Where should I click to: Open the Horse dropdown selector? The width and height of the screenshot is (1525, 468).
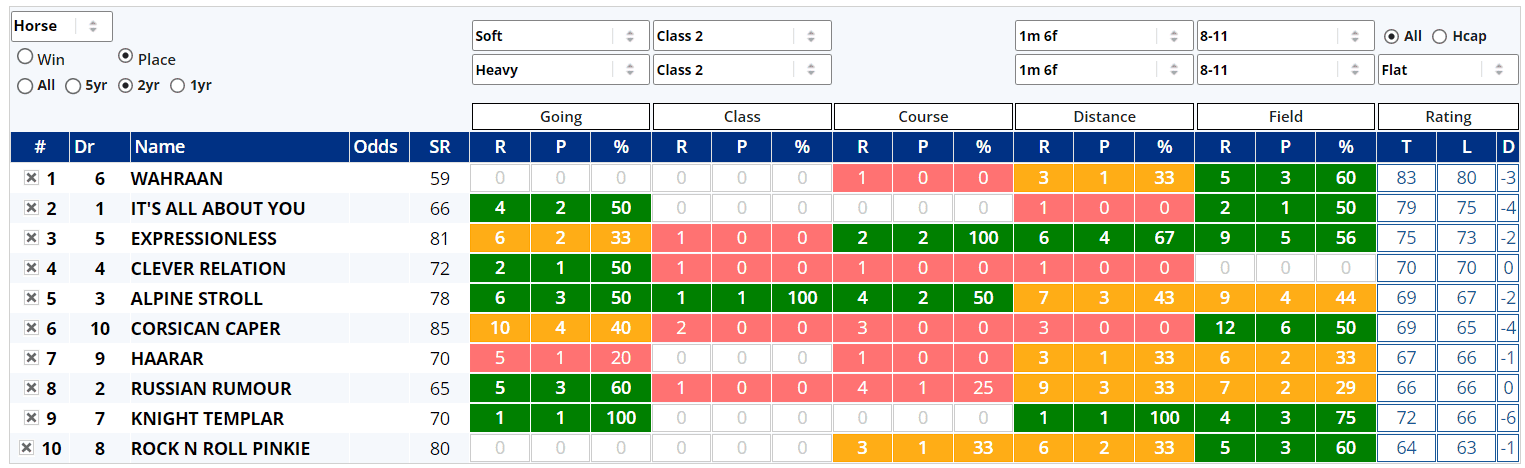pyautogui.click(x=61, y=26)
